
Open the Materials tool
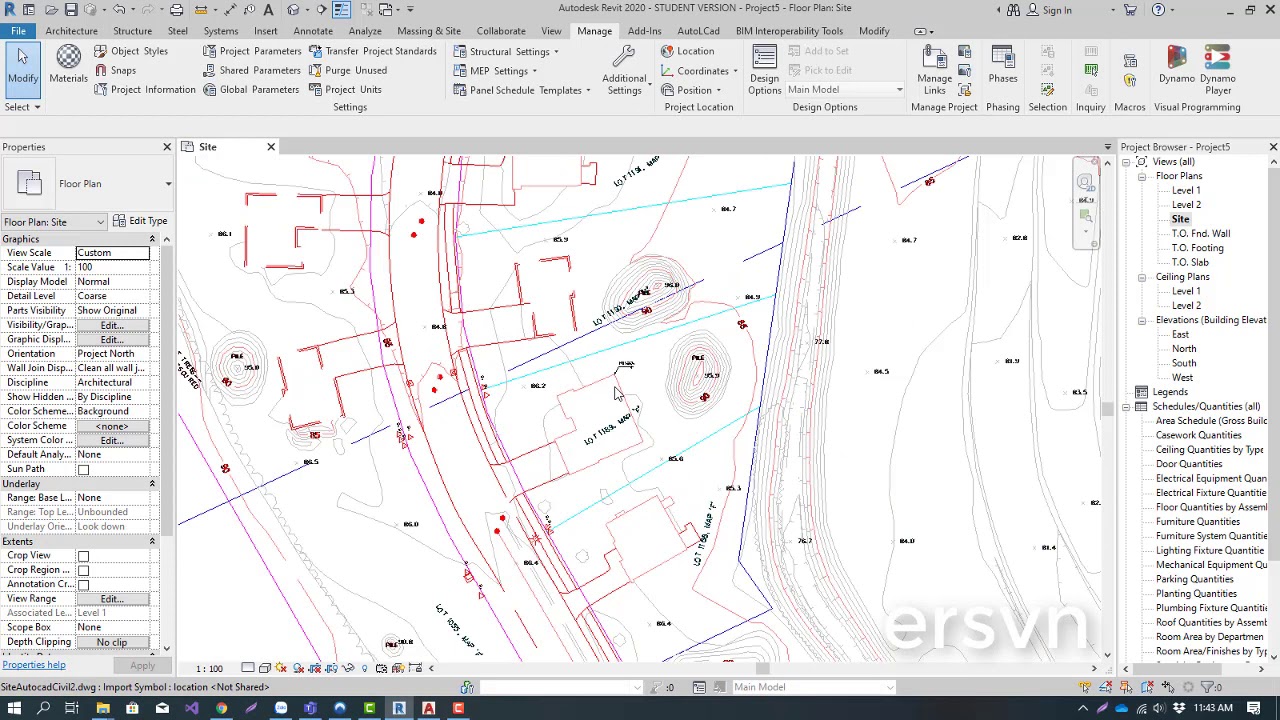(68, 64)
